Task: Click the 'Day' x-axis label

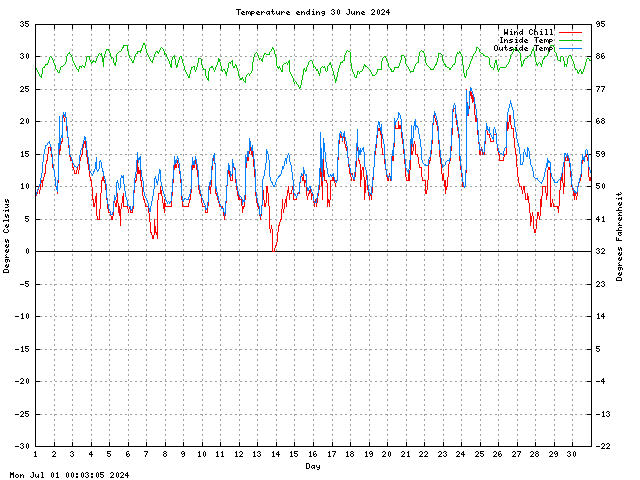Action: pos(313,466)
